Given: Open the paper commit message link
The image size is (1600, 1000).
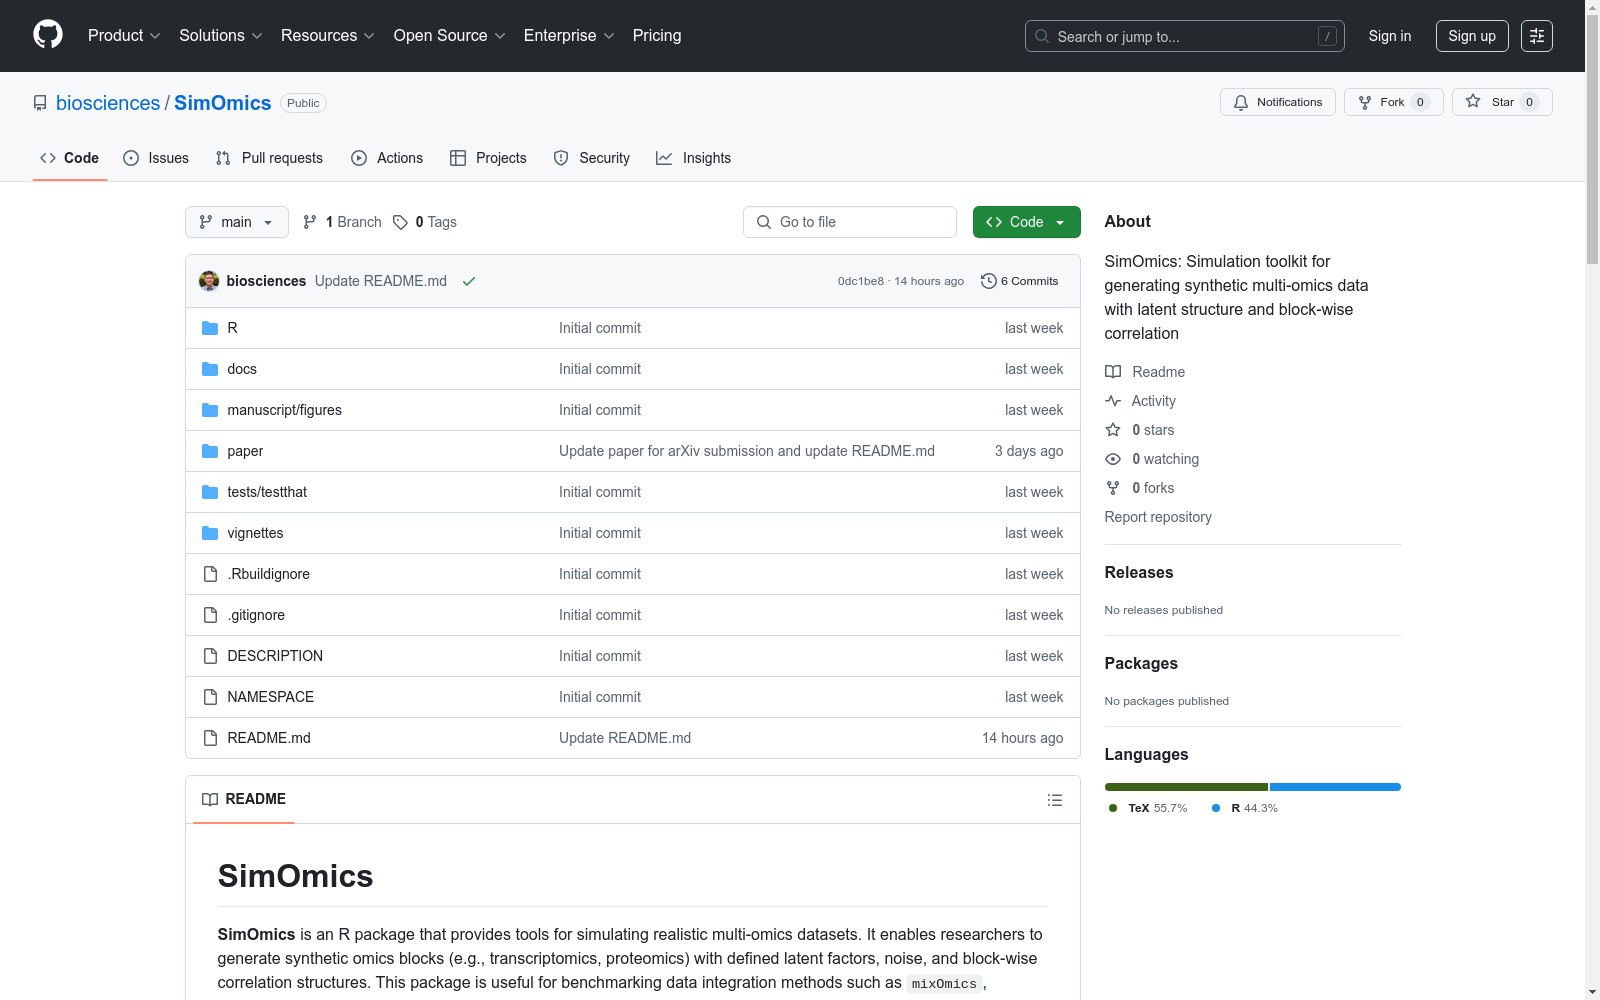Looking at the screenshot, I should (x=747, y=451).
